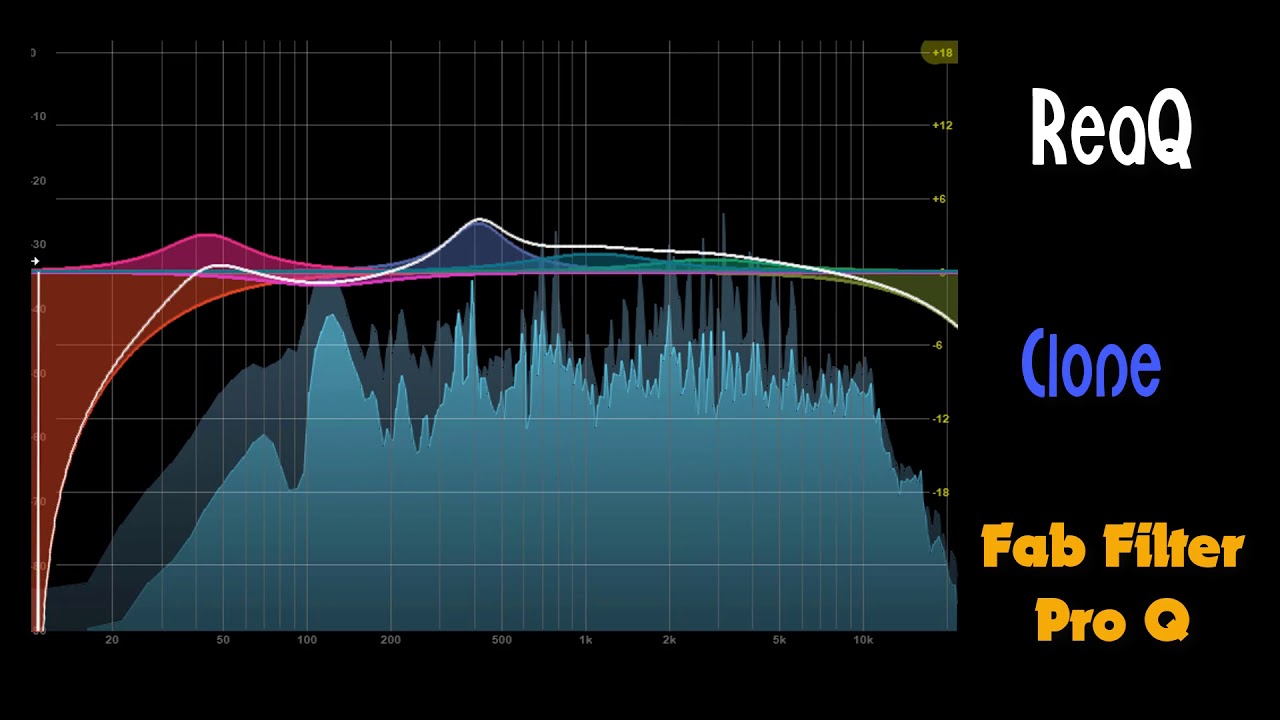The height and width of the screenshot is (720, 1280).
Task: Click the 20 Hz frequency label
Action: (112, 640)
